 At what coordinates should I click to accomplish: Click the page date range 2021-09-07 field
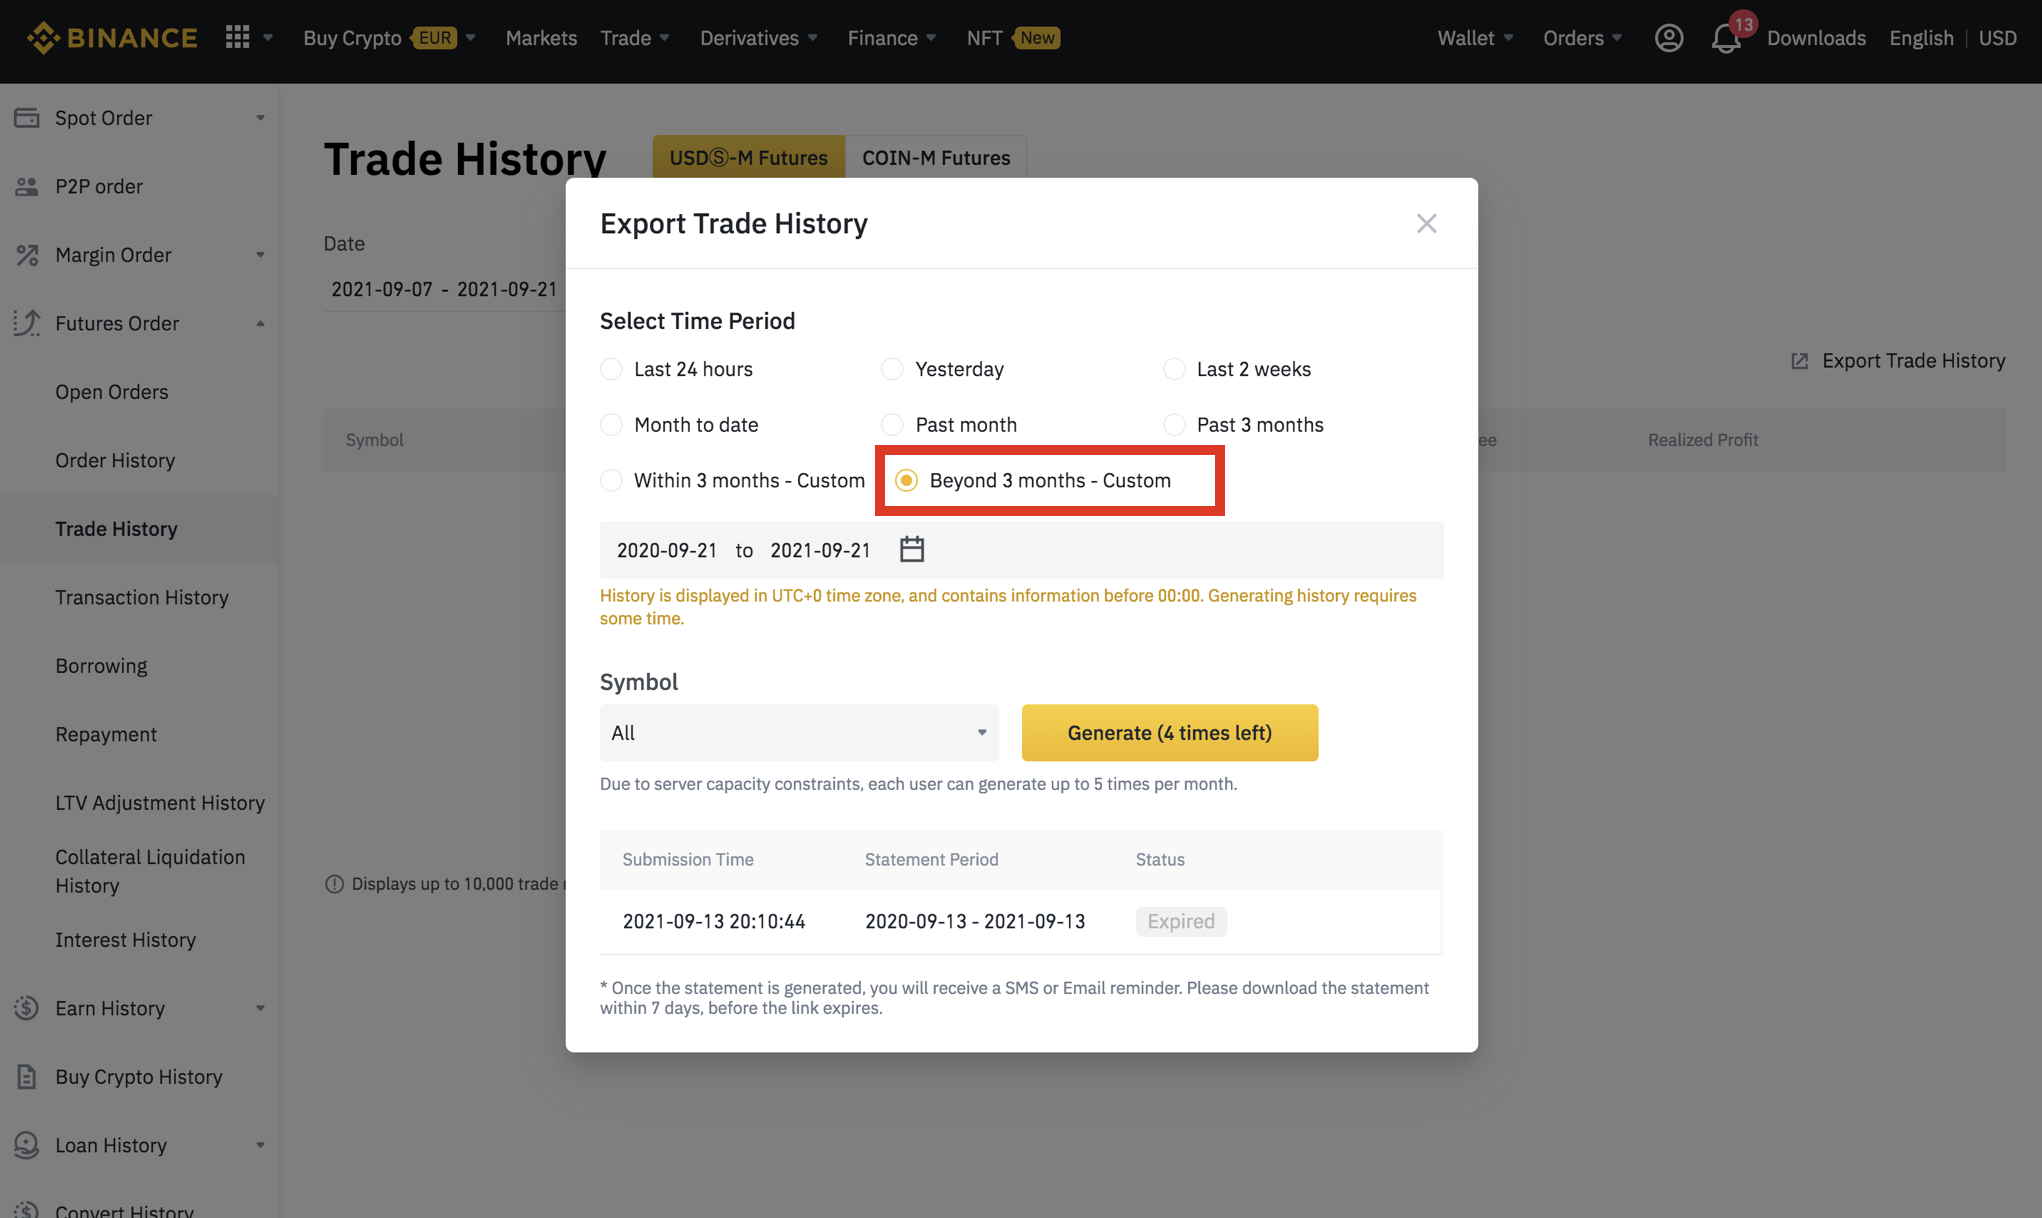(x=444, y=289)
